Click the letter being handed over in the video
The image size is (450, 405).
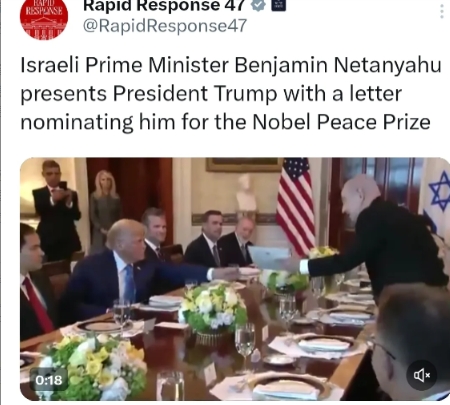(x=269, y=258)
